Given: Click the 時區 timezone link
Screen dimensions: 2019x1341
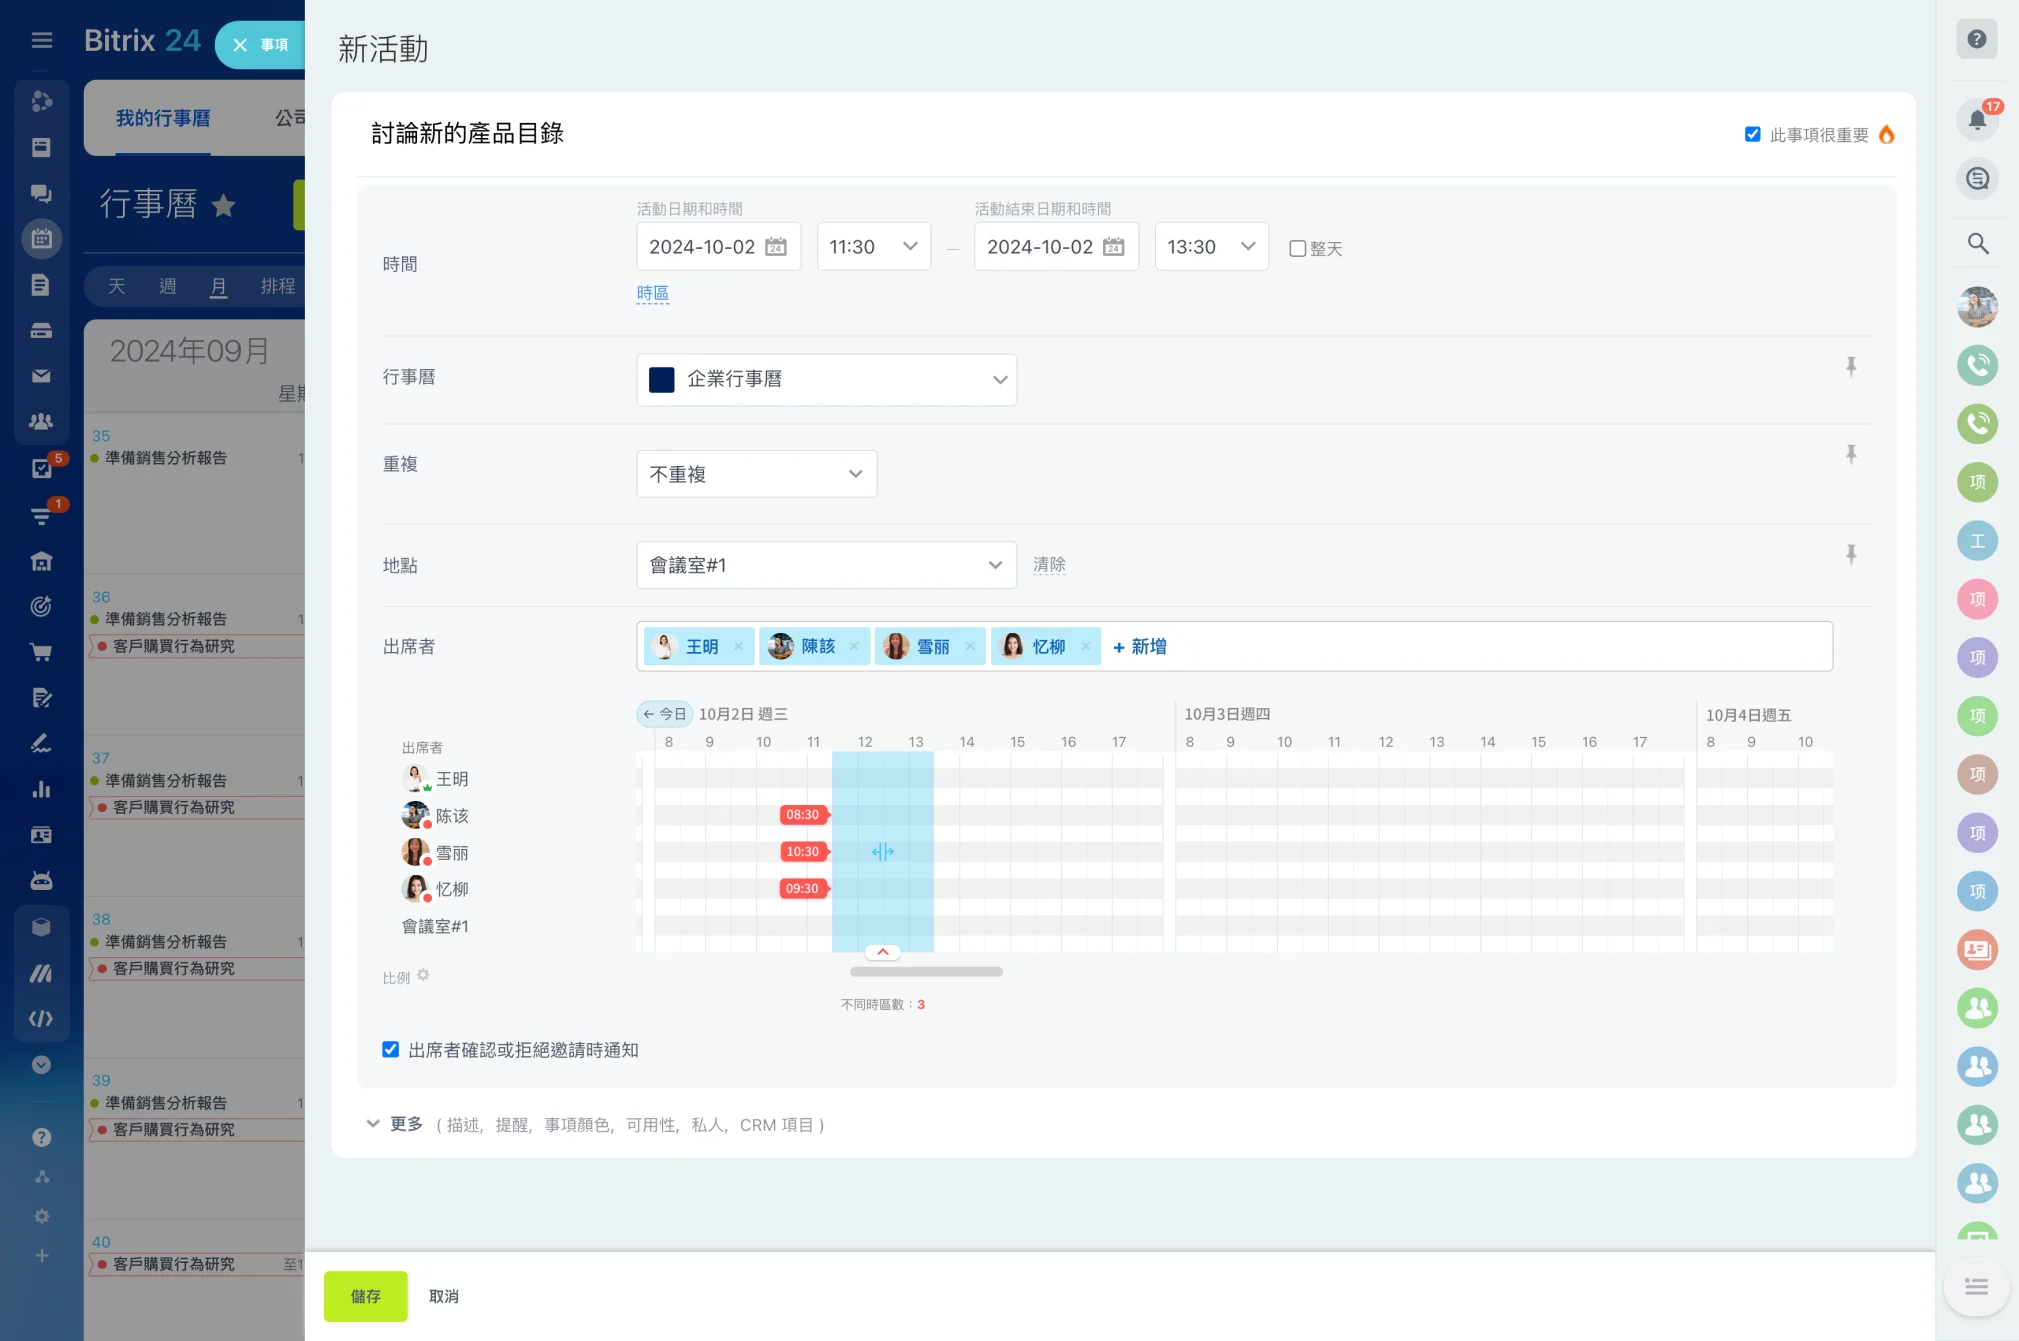Looking at the screenshot, I should (x=652, y=293).
